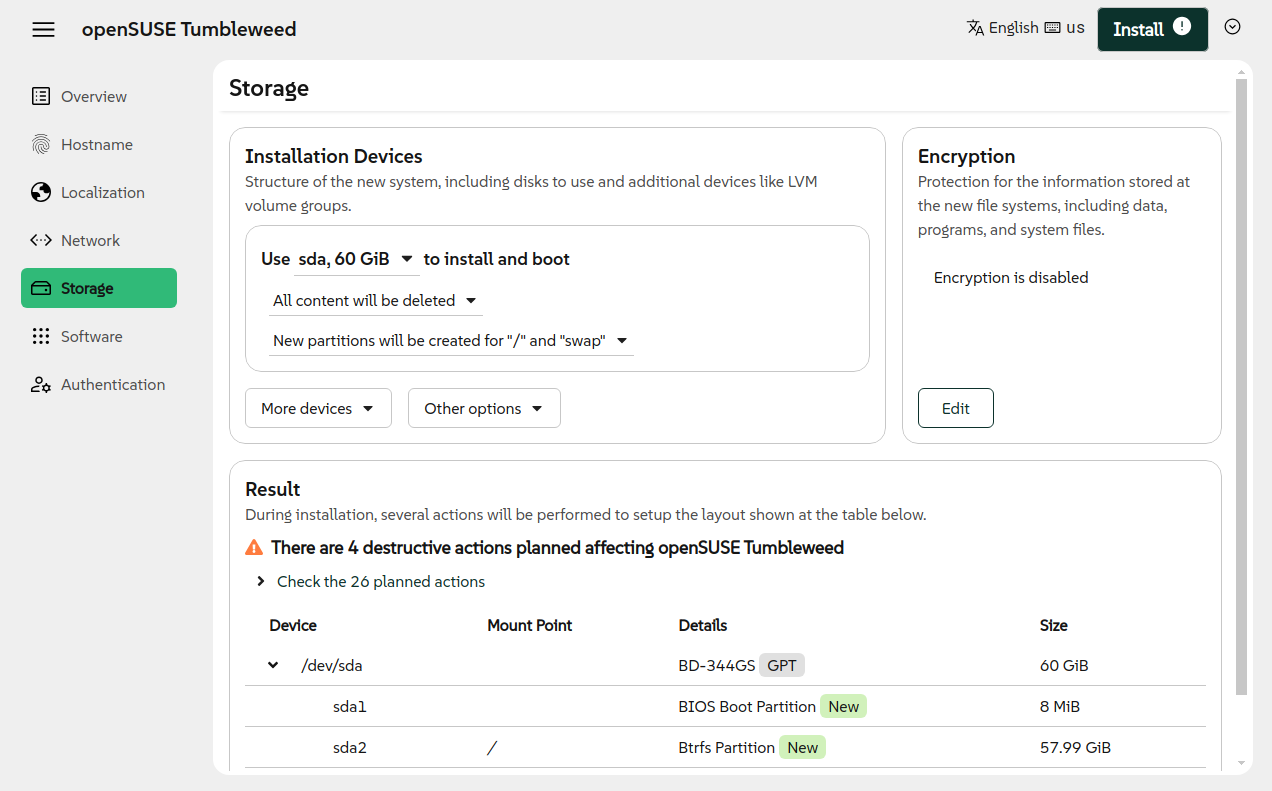Click the Device column header
This screenshot has height=791, width=1272.
coord(293,625)
